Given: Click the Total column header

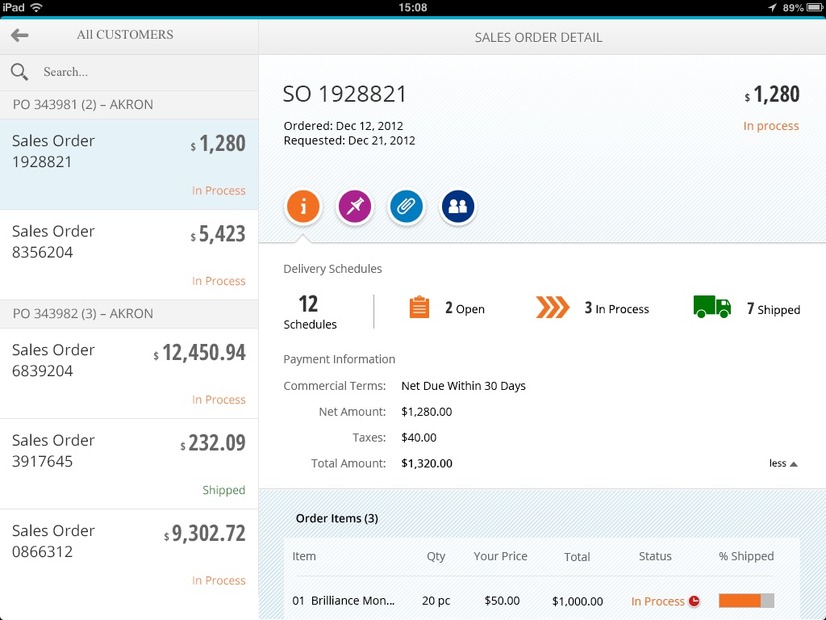Looking at the screenshot, I should coord(577,557).
